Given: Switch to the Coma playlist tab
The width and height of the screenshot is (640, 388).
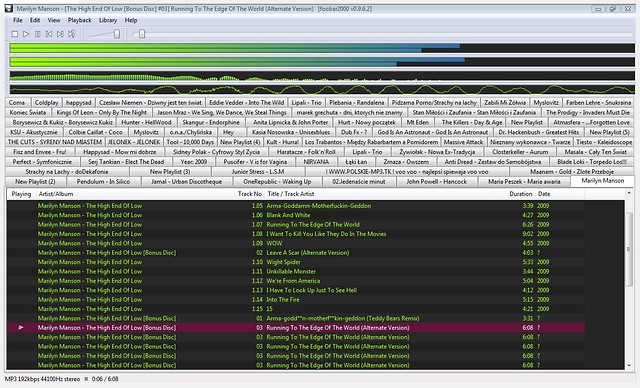Looking at the screenshot, I should 17,103.
